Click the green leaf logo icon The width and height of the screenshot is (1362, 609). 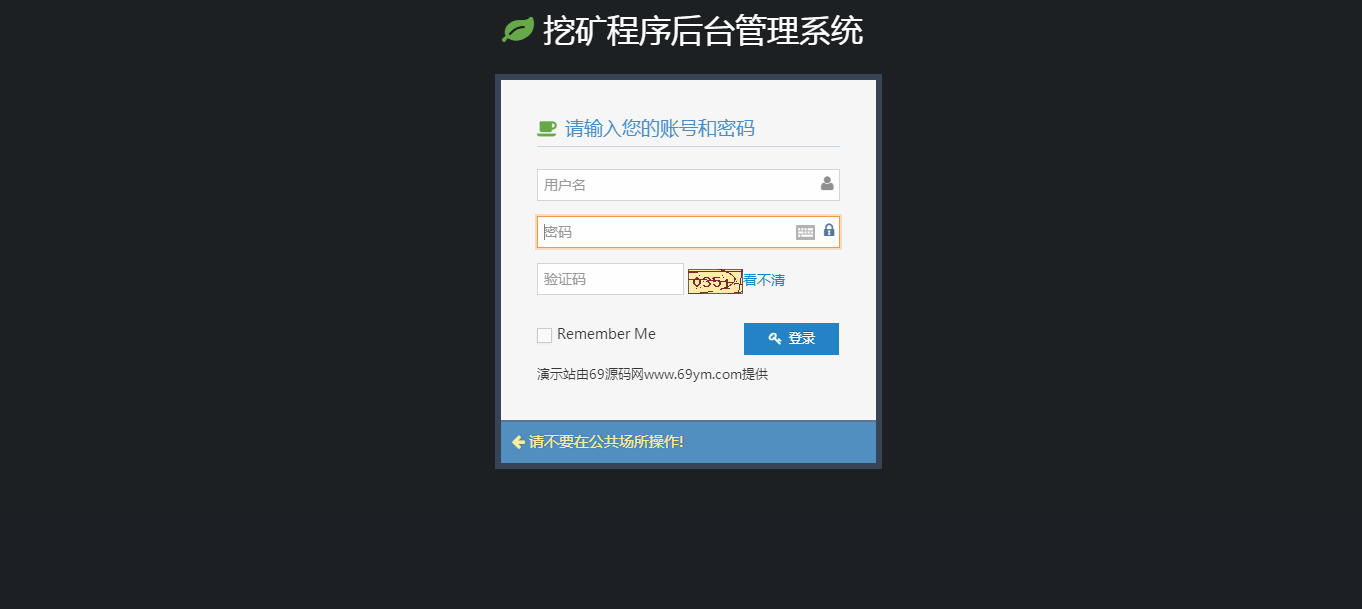coord(518,31)
